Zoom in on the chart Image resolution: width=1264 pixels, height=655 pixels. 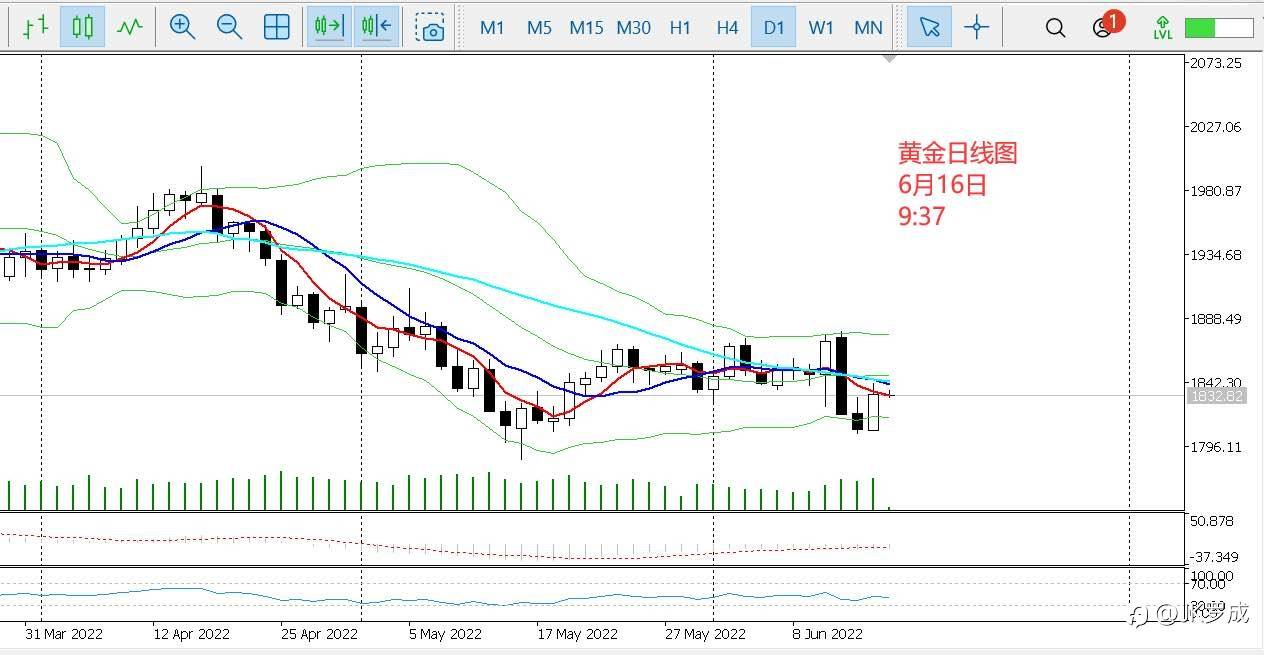(182, 27)
